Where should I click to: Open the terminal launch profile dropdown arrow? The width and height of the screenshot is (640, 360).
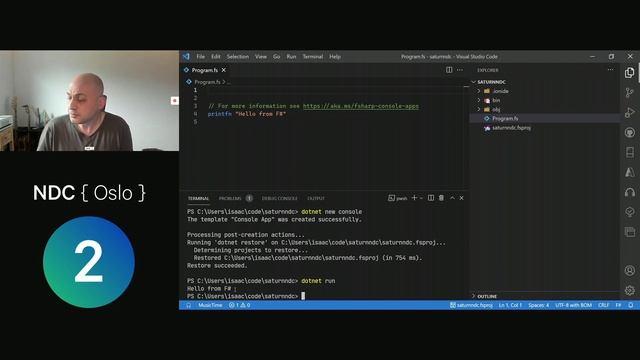(x=421, y=198)
